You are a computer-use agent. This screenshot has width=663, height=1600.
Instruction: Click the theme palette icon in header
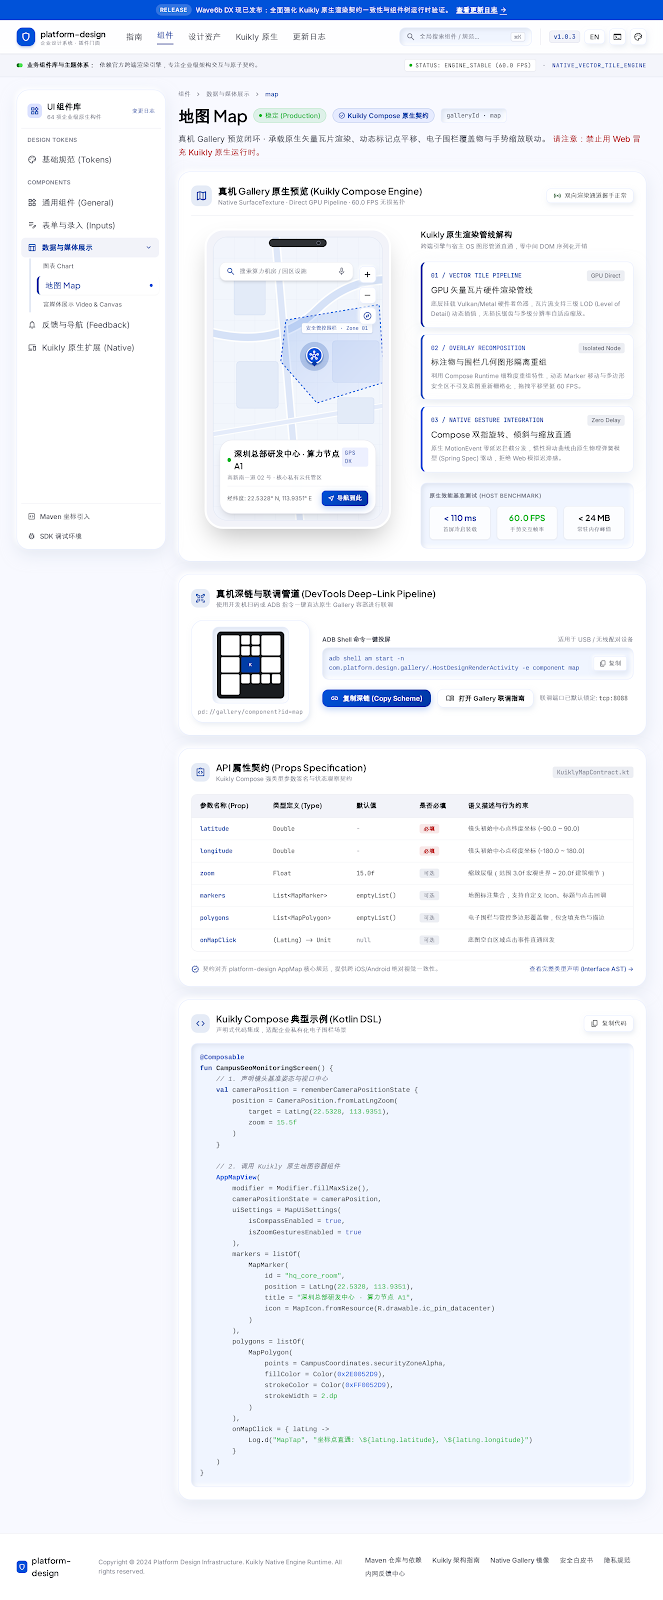coord(639,37)
